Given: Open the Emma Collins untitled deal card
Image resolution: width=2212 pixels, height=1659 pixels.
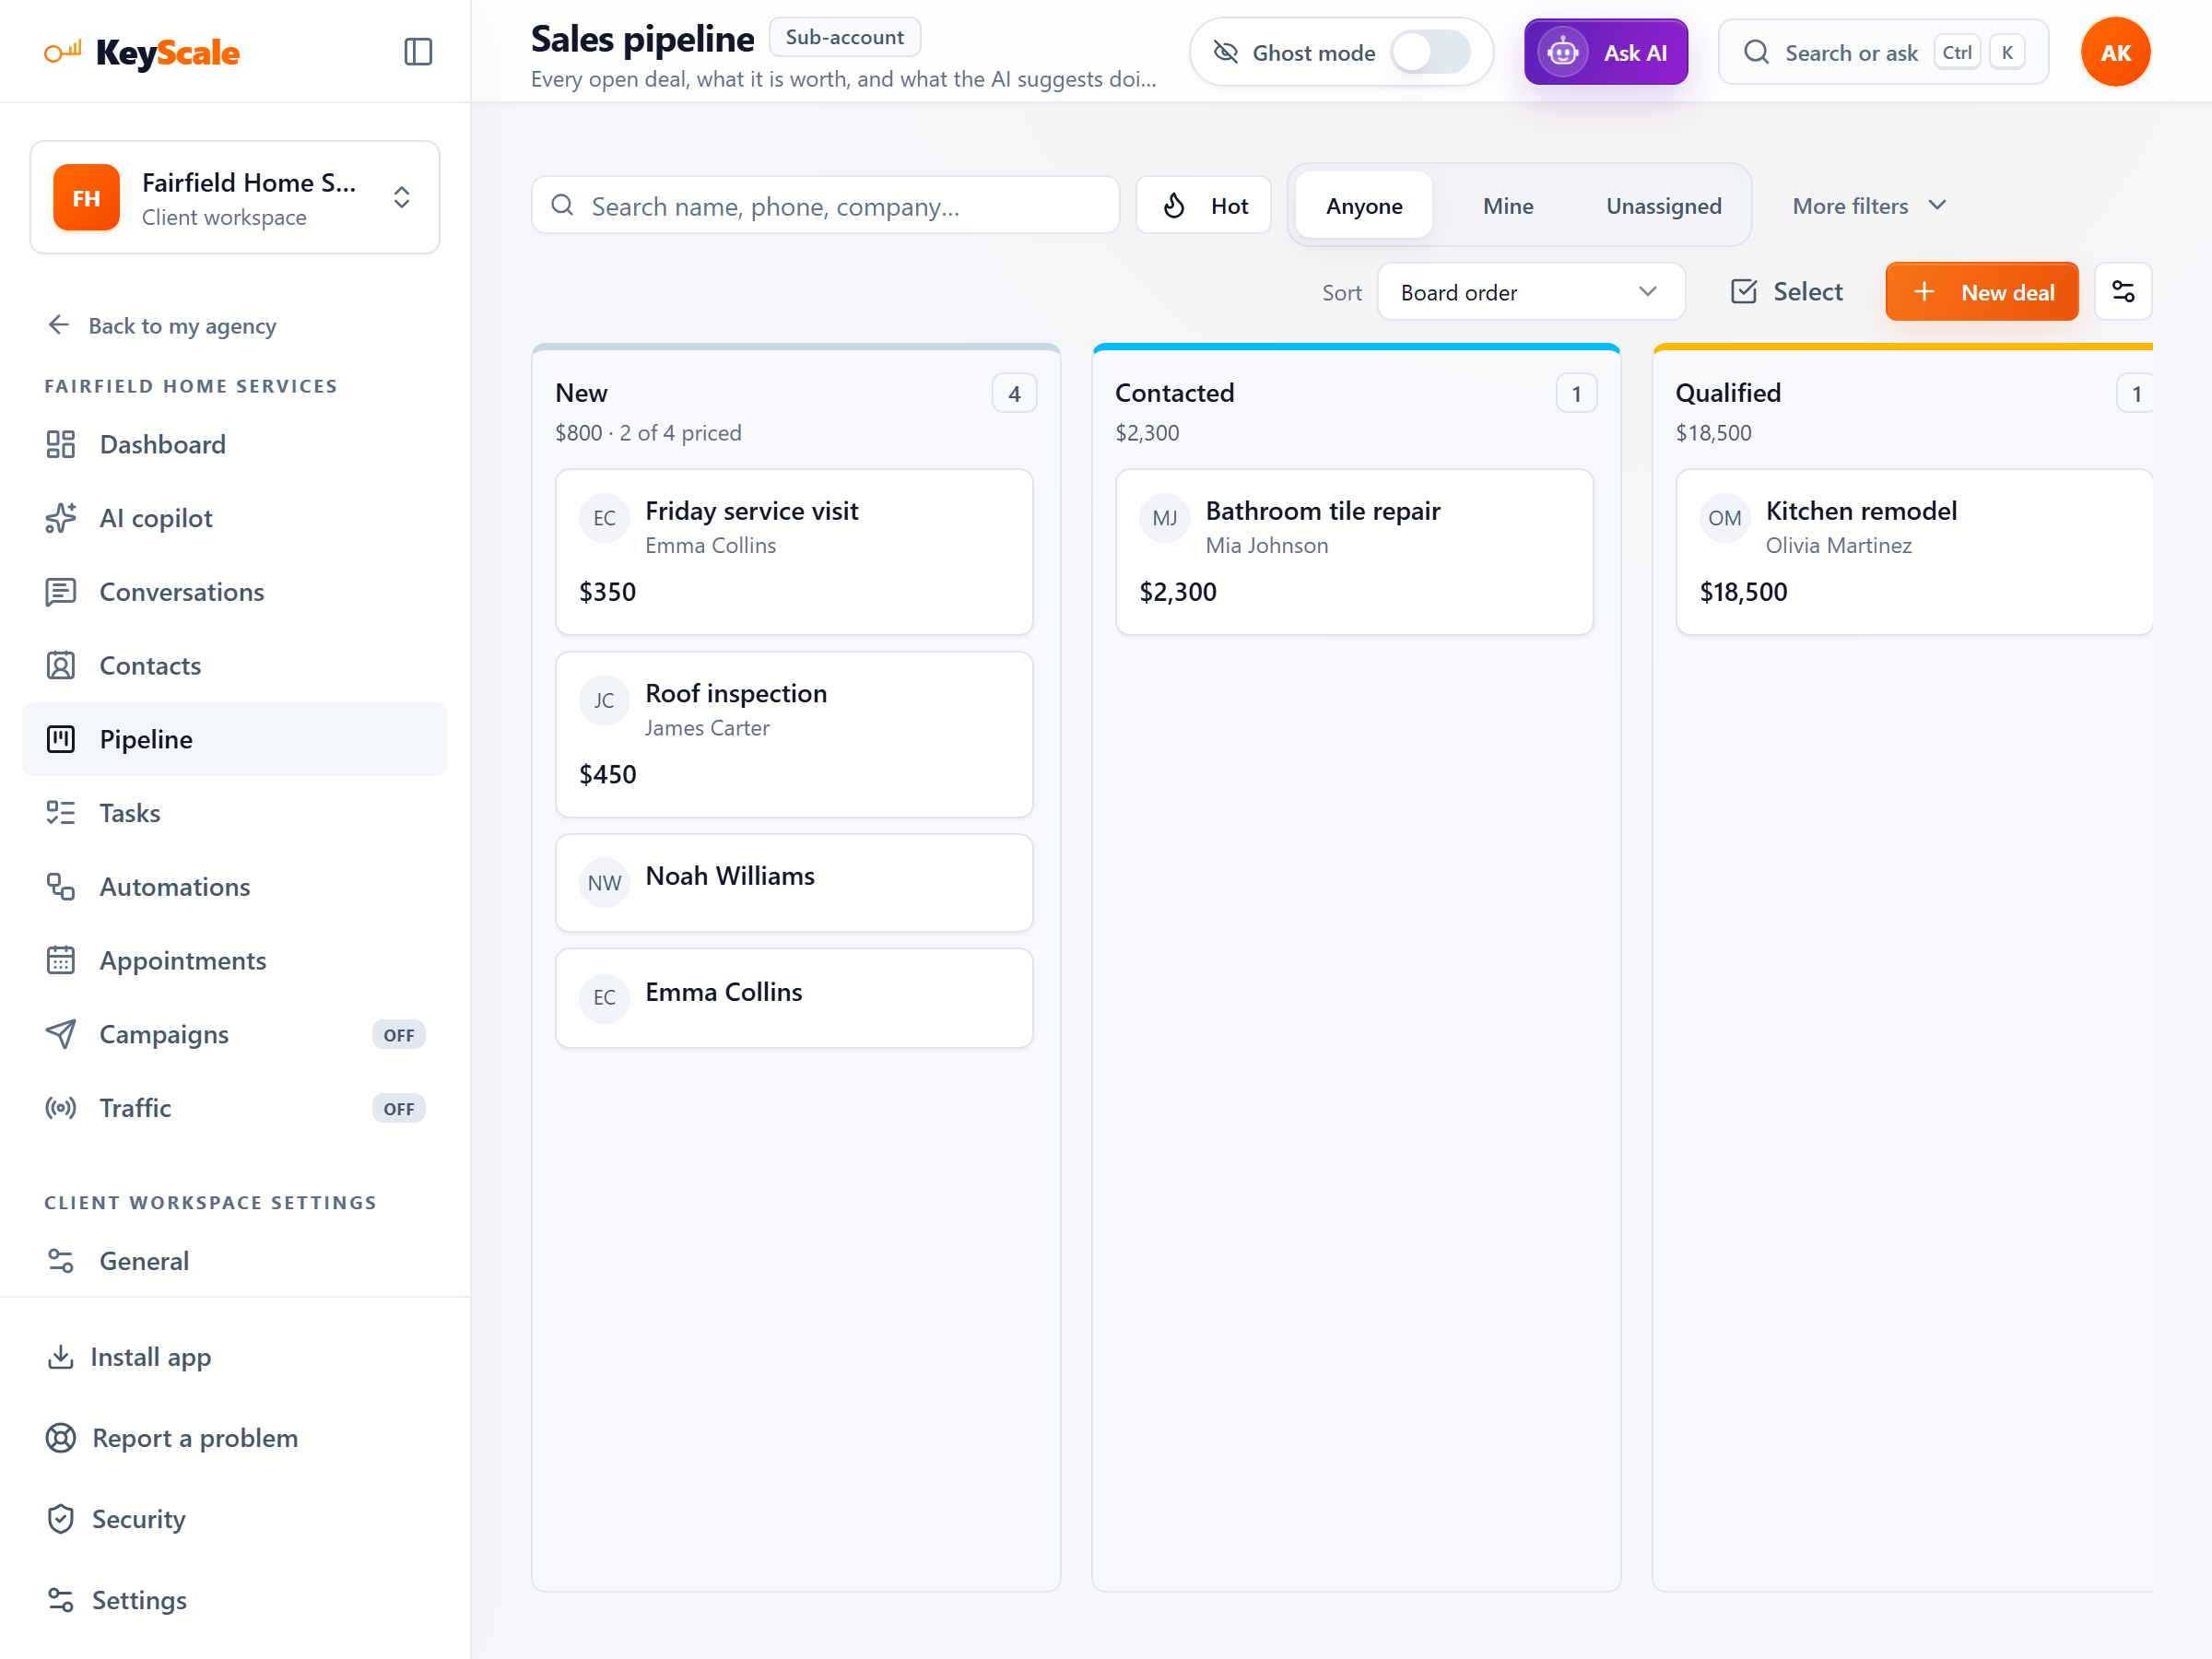Looking at the screenshot, I should 794,998.
